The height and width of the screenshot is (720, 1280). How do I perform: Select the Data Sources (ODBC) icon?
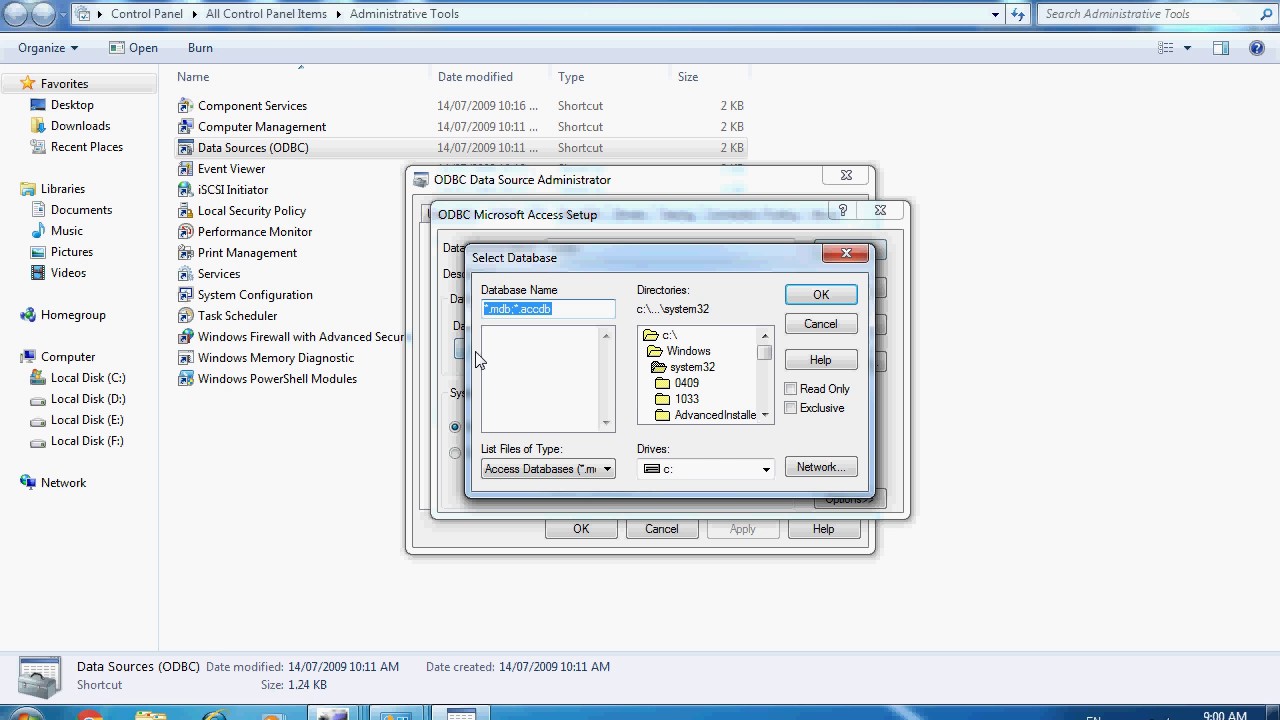click(x=185, y=147)
